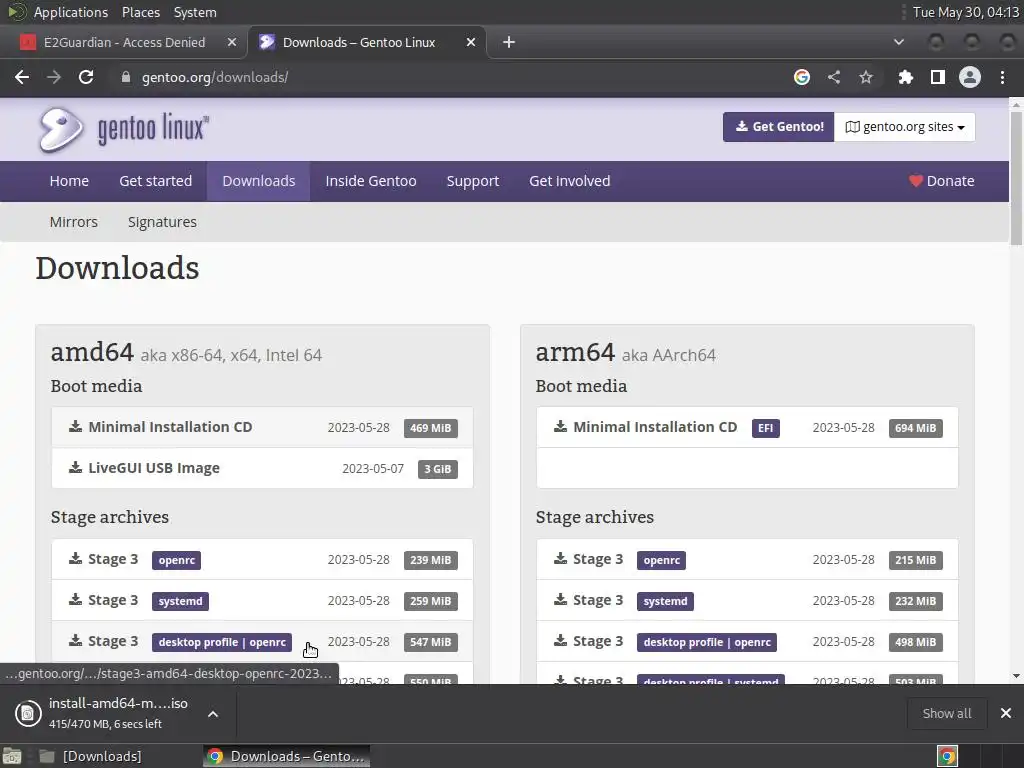Viewport: 1024px width, 768px height.
Task: Open the Signatures sub-navigation link
Action: pyautogui.click(x=162, y=222)
